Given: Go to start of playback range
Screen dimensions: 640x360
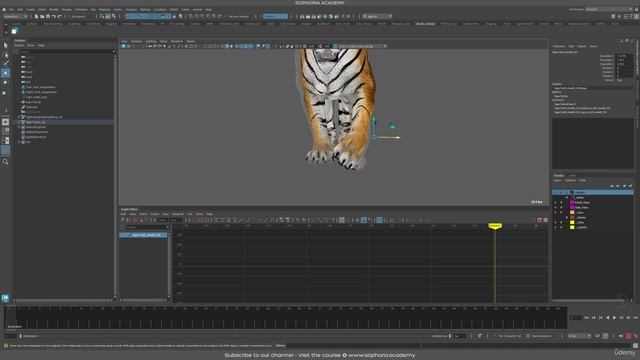Looking at the screenshot, I should [587, 318].
